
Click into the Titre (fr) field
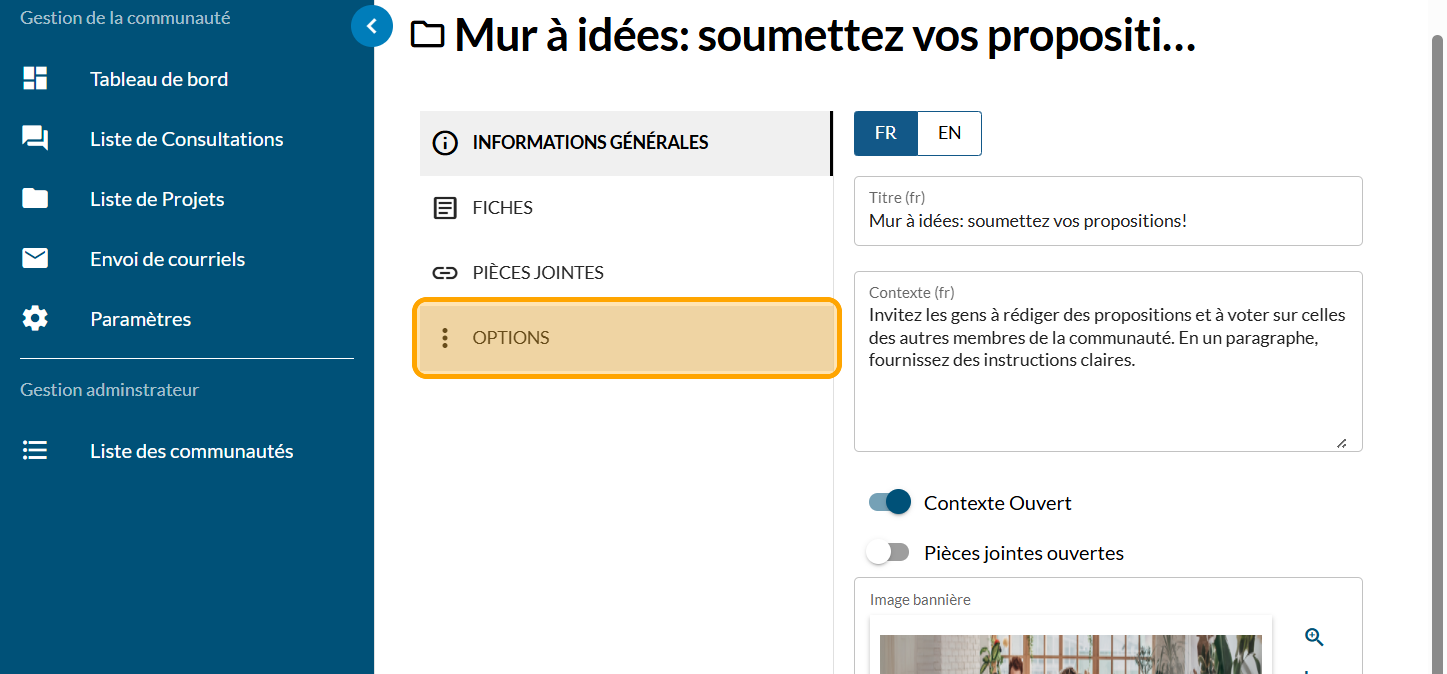click(1107, 221)
